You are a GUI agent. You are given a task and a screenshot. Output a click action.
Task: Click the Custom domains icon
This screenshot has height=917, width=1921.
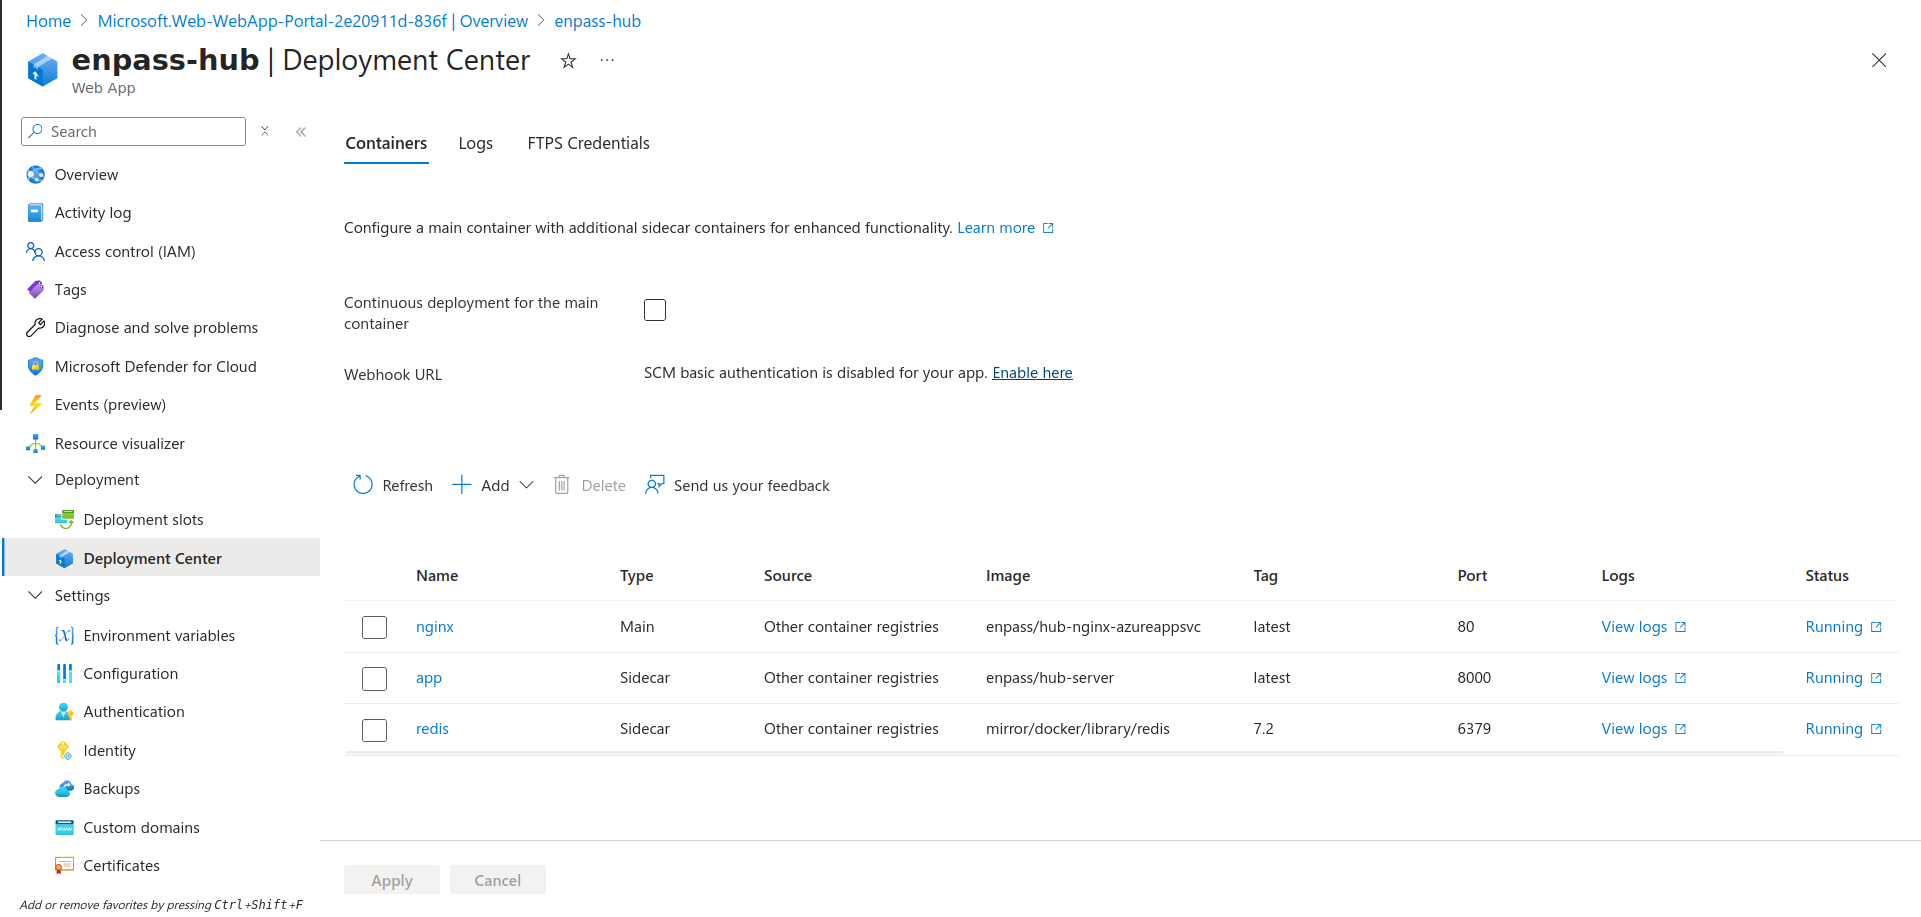pos(65,828)
